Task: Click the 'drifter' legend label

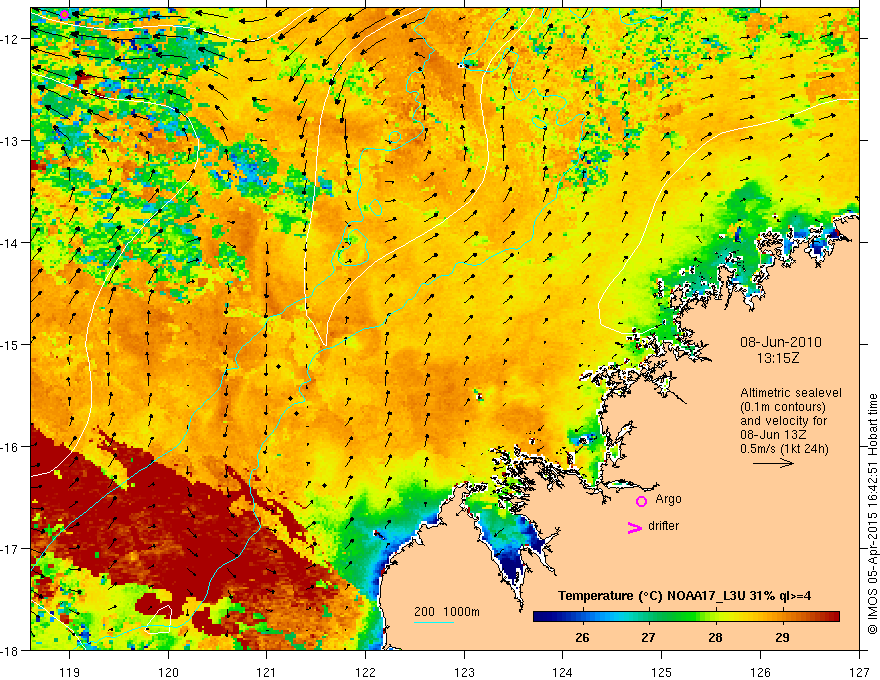Action: click(663, 526)
